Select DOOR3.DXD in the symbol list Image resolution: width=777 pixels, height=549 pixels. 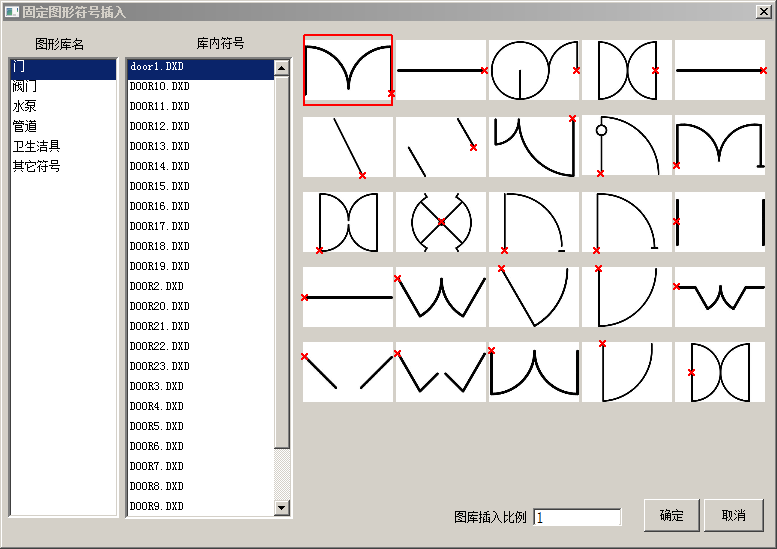[x=201, y=386]
